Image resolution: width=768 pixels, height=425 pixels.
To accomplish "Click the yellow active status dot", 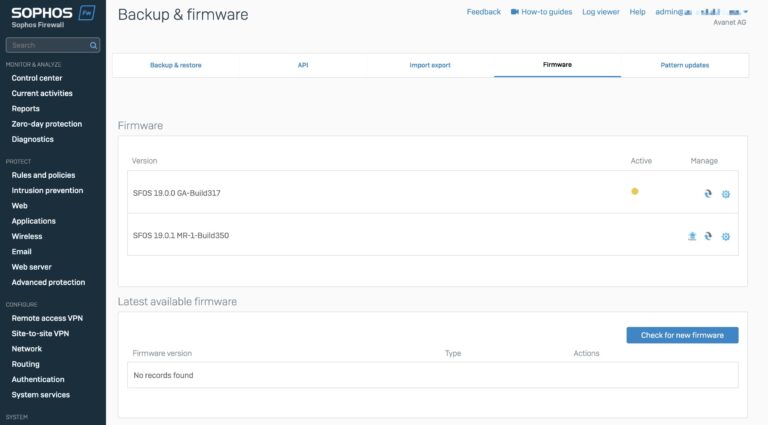I will (x=635, y=191).
